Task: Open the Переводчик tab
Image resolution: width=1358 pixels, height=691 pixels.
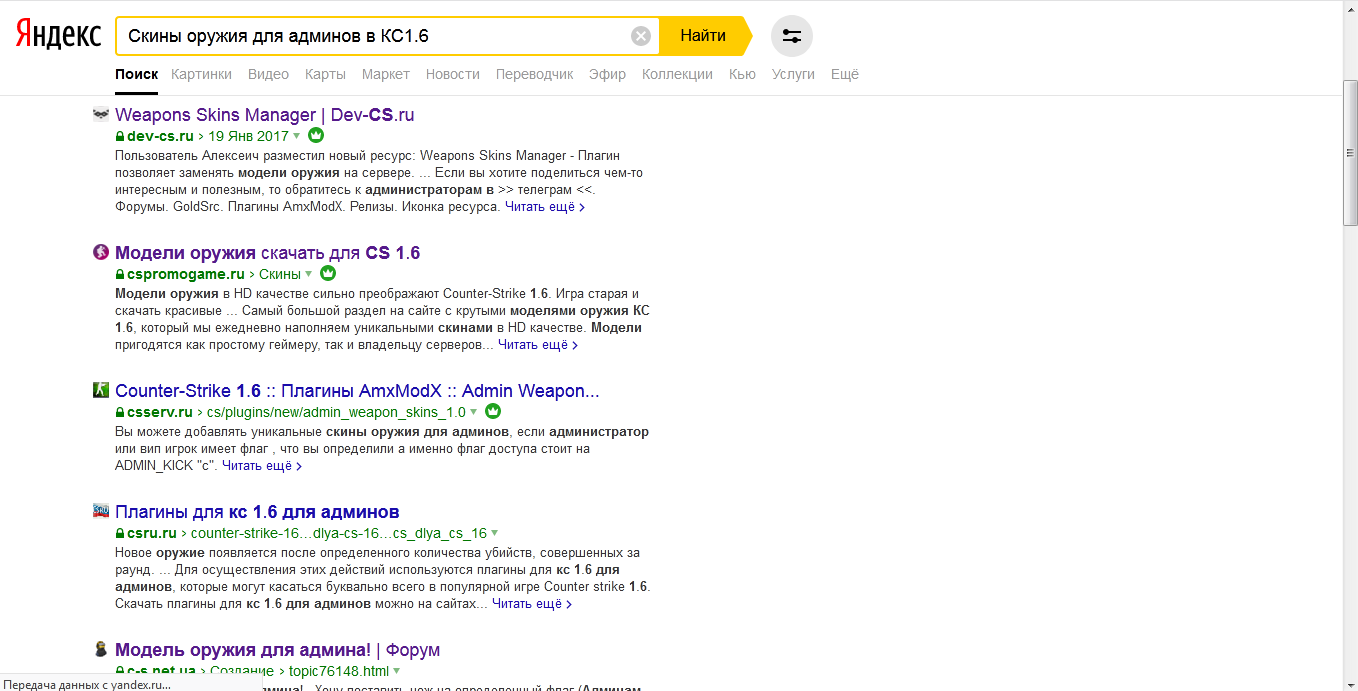Action: tap(535, 74)
